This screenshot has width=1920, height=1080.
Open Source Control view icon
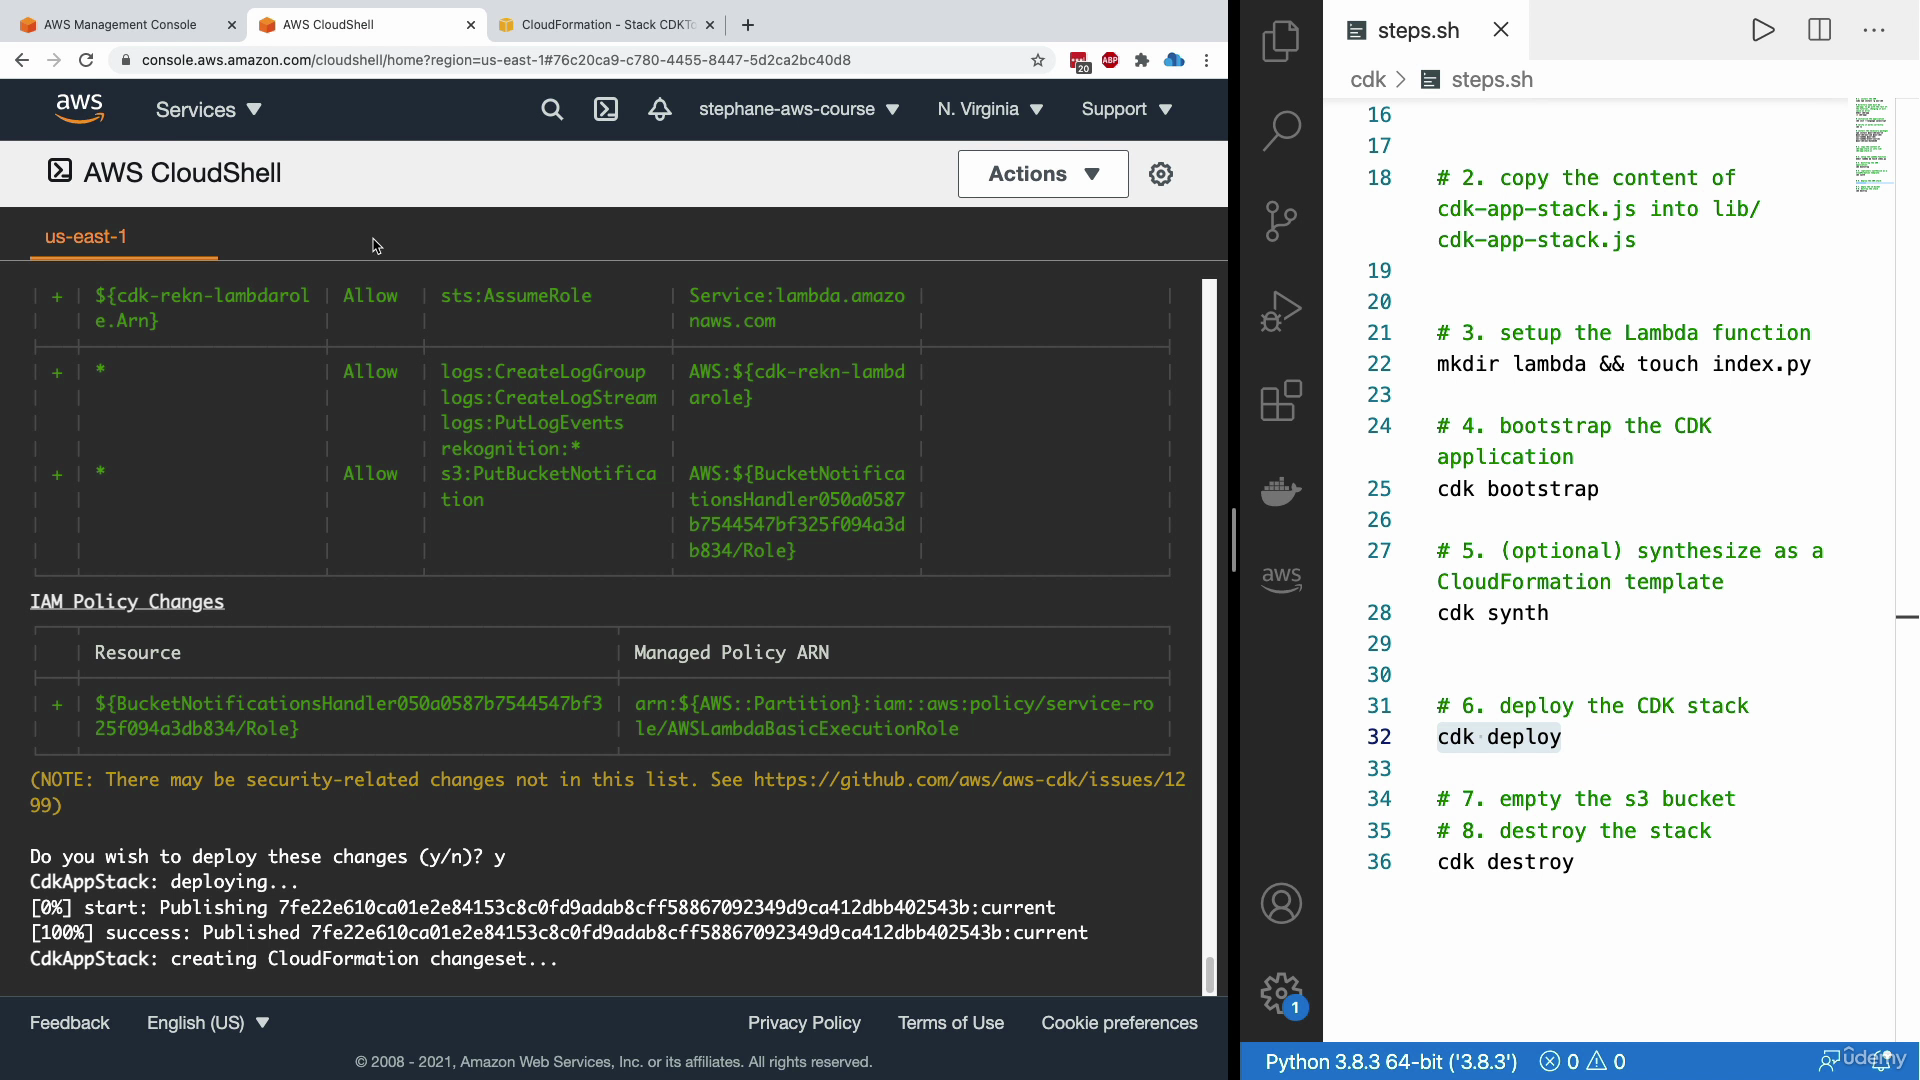[1281, 221]
